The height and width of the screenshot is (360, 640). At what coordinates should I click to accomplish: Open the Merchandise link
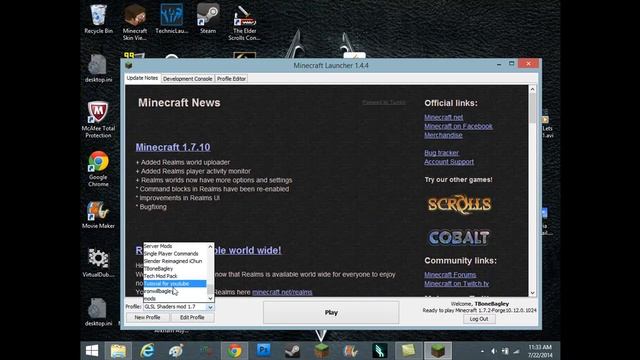pos(443,135)
